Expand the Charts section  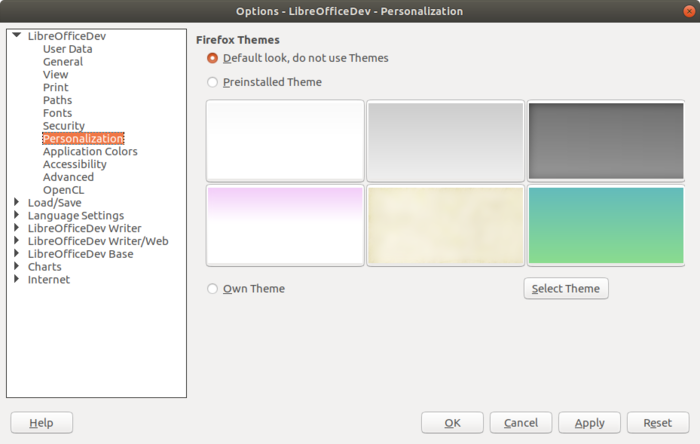pos(17,266)
